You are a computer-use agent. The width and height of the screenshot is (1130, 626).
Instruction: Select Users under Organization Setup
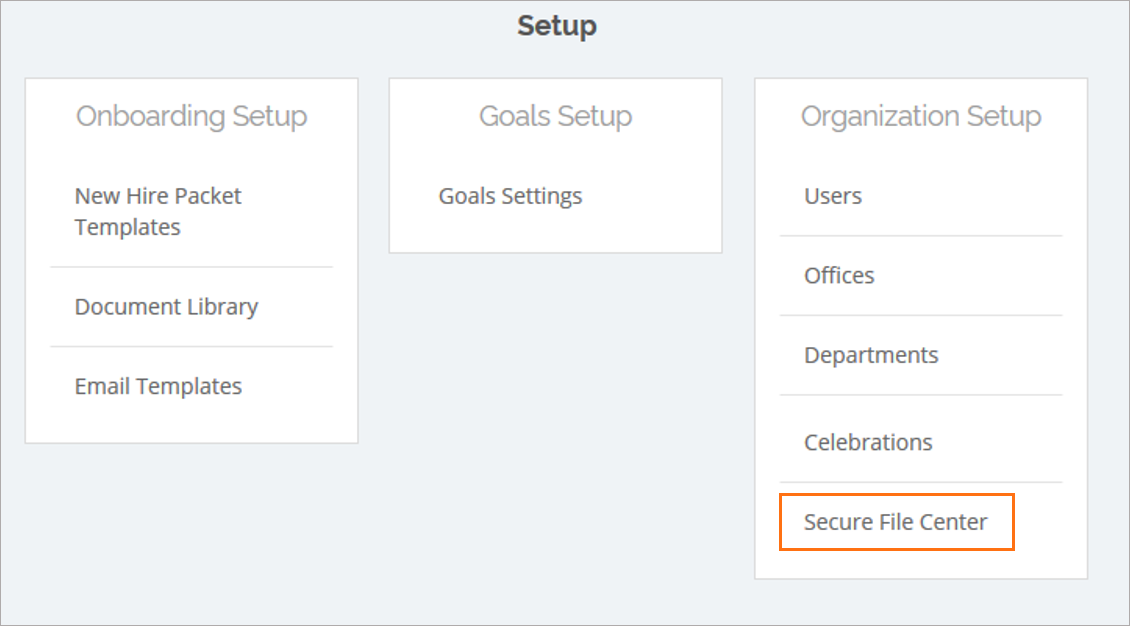click(x=833, y=196)
